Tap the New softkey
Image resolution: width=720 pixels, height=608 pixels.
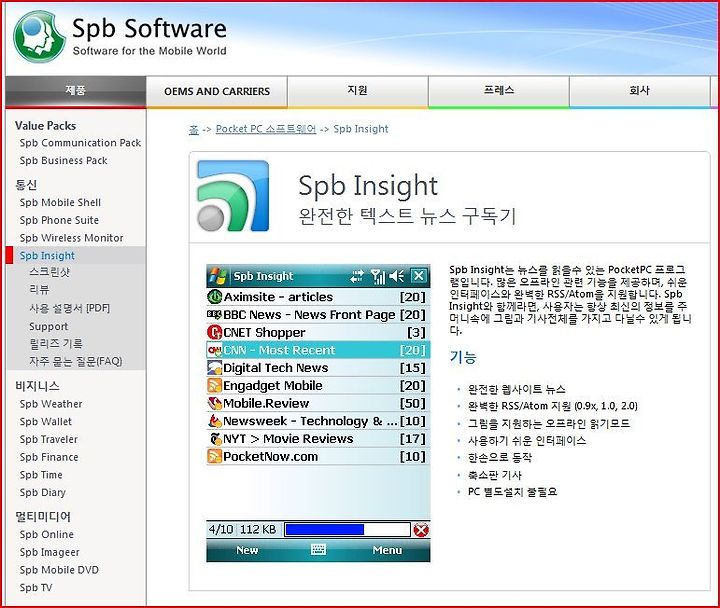[247, 550]
